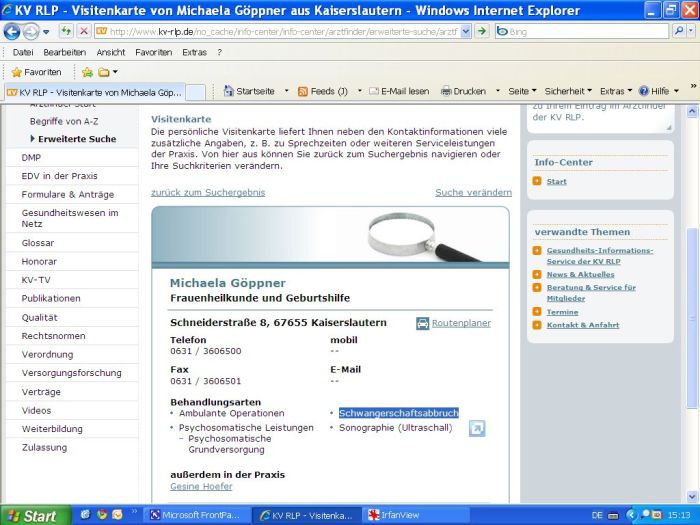Open a new blank tab
This screenshot has height=525, width=700.
196,92
